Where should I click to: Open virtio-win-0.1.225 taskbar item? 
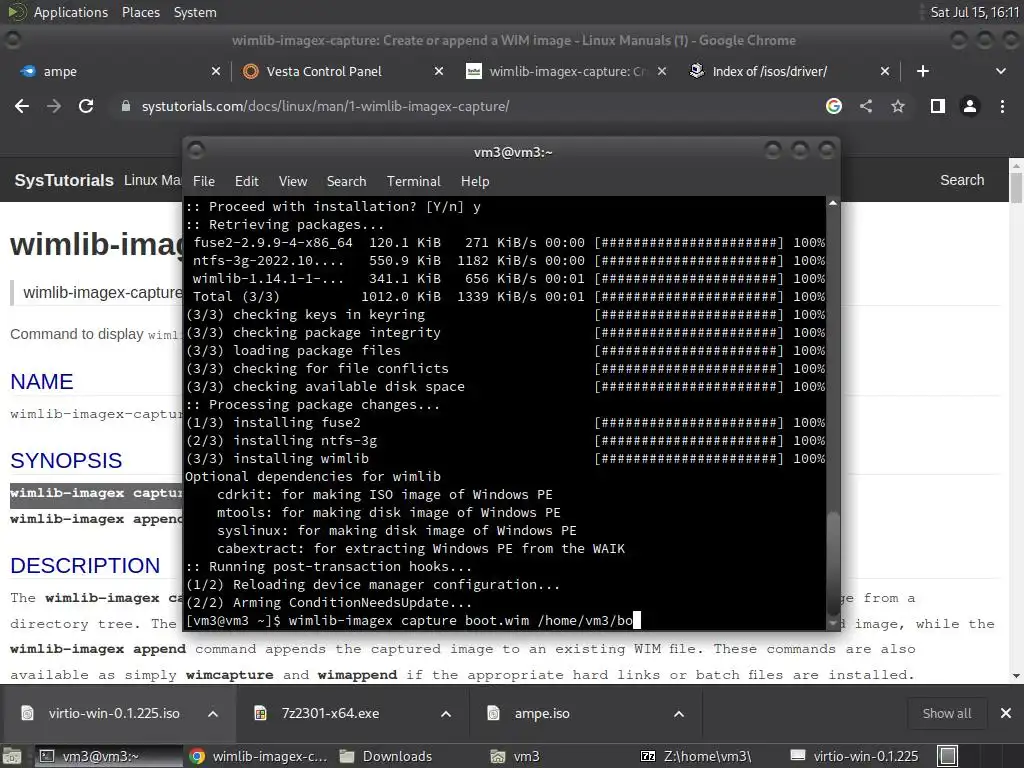pos(854,756)
